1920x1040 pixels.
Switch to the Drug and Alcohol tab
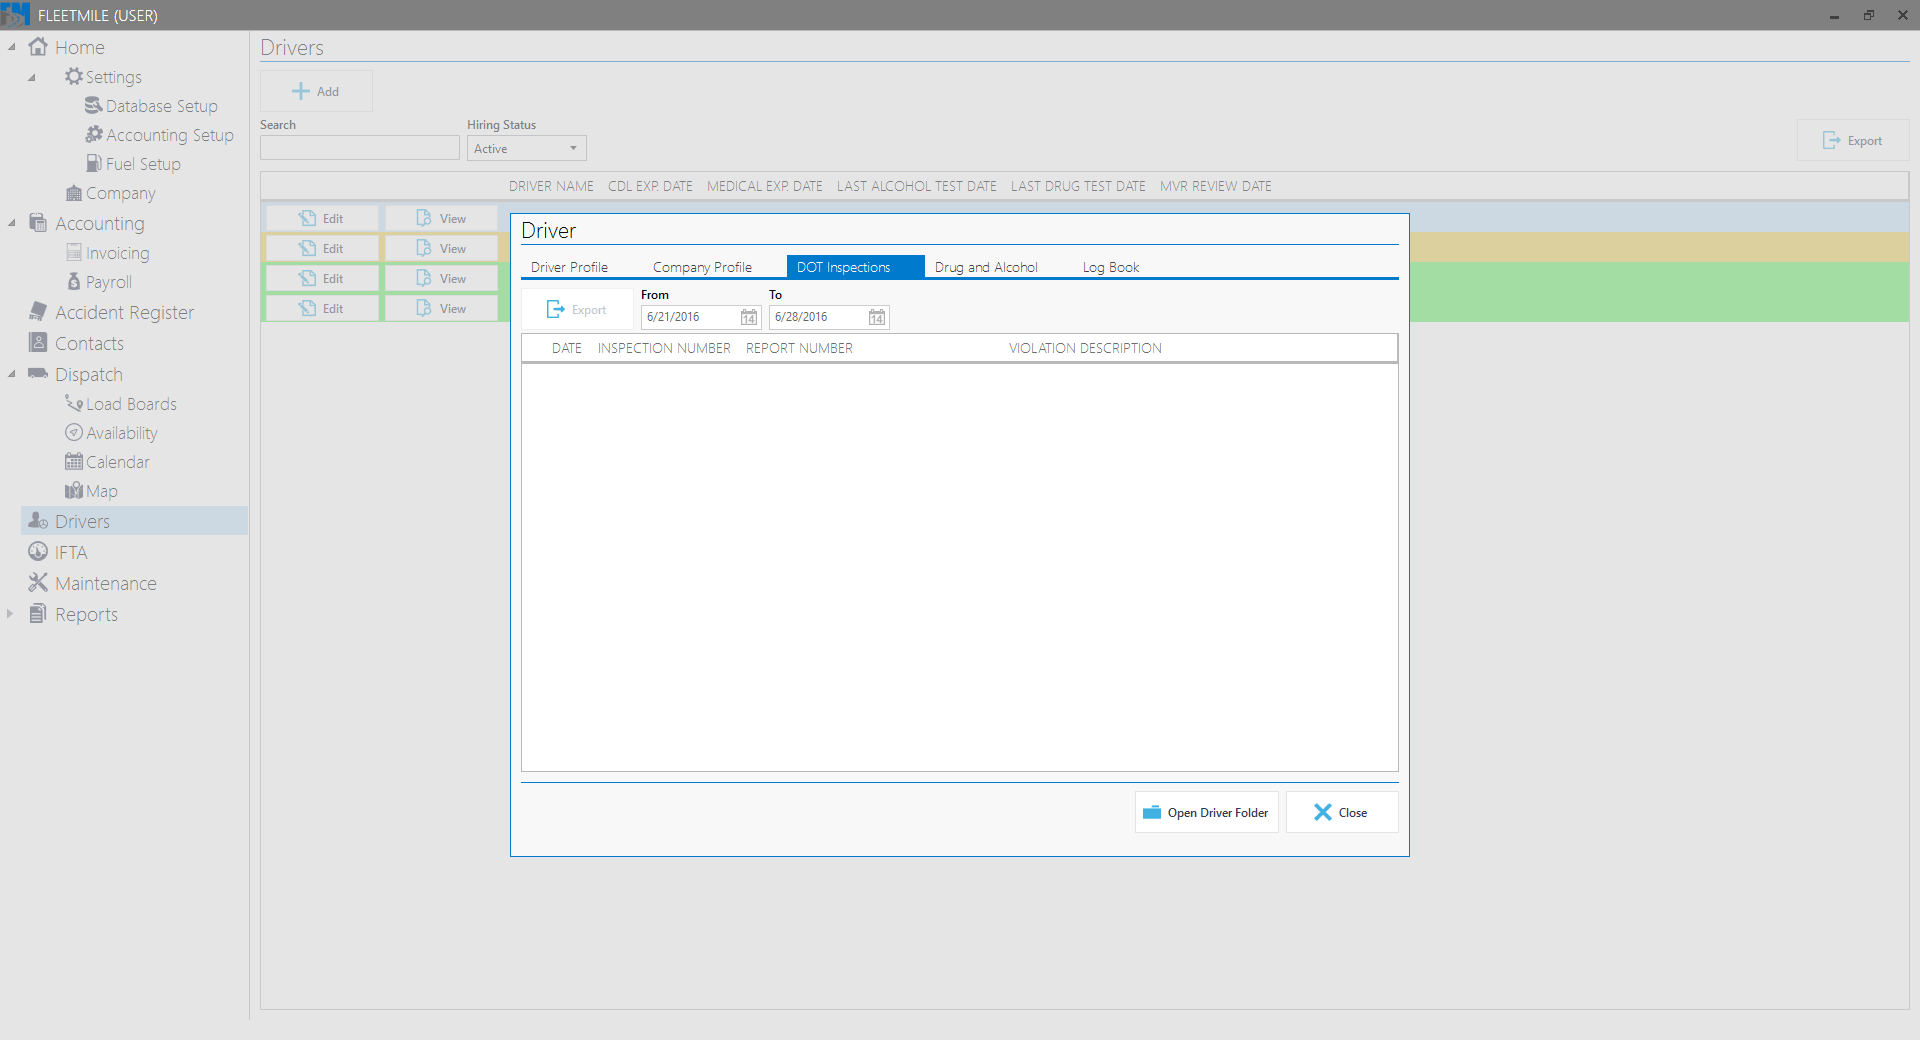tap(986, 267)
